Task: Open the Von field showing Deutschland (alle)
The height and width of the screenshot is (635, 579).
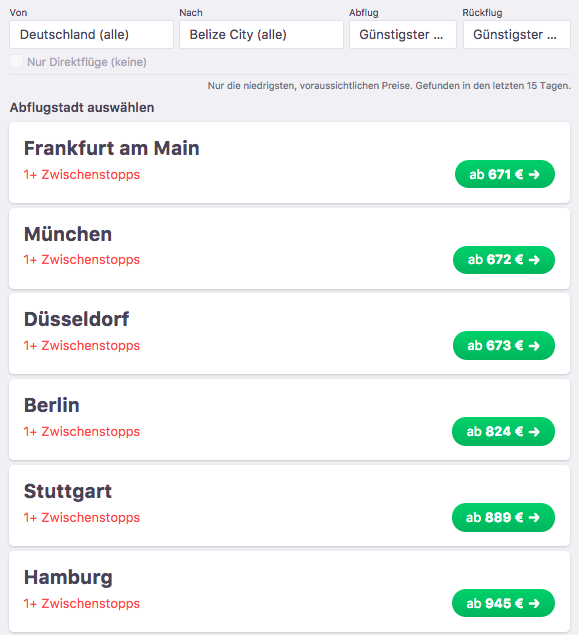Action: point(92,34)
